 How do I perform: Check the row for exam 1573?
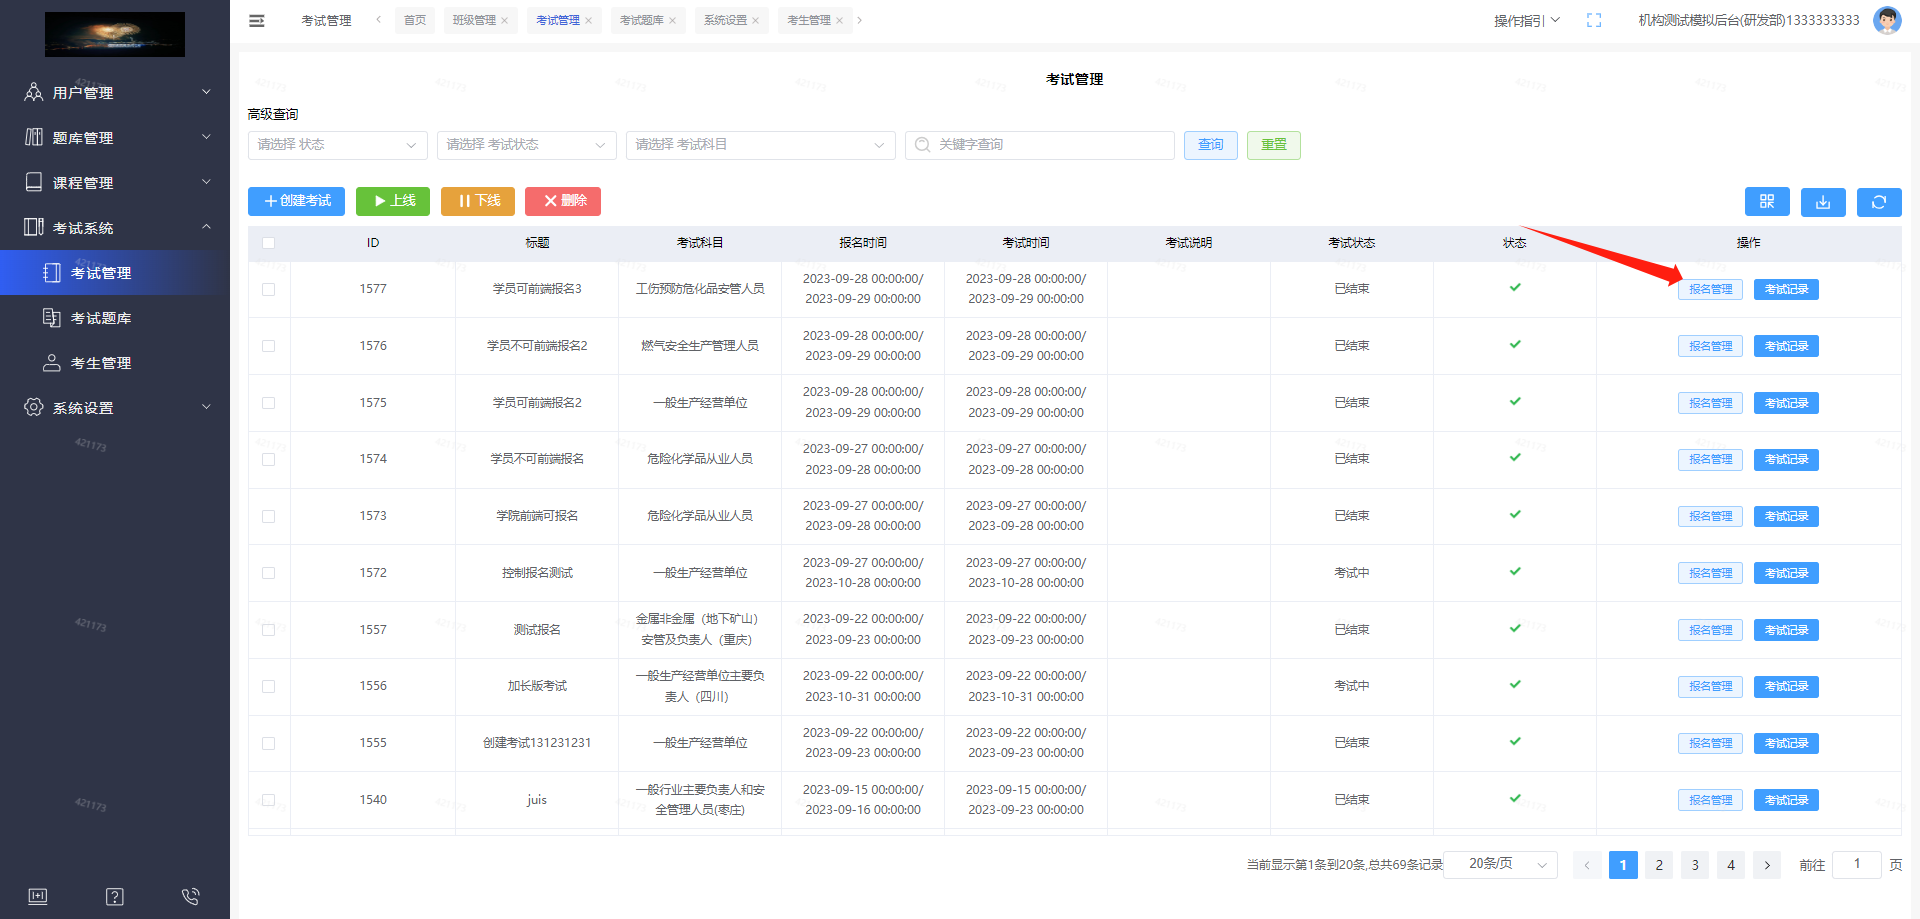[268, 516]
